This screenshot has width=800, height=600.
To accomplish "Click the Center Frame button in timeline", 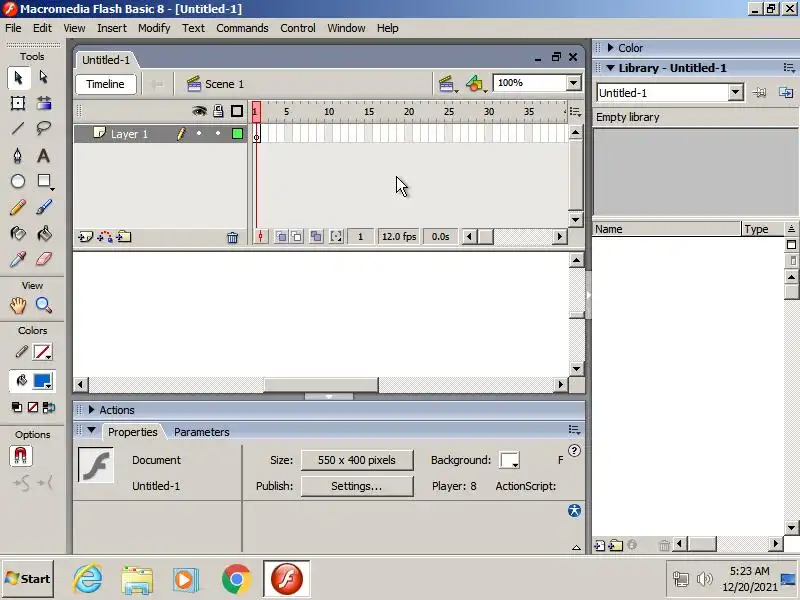I will point(260,237).
